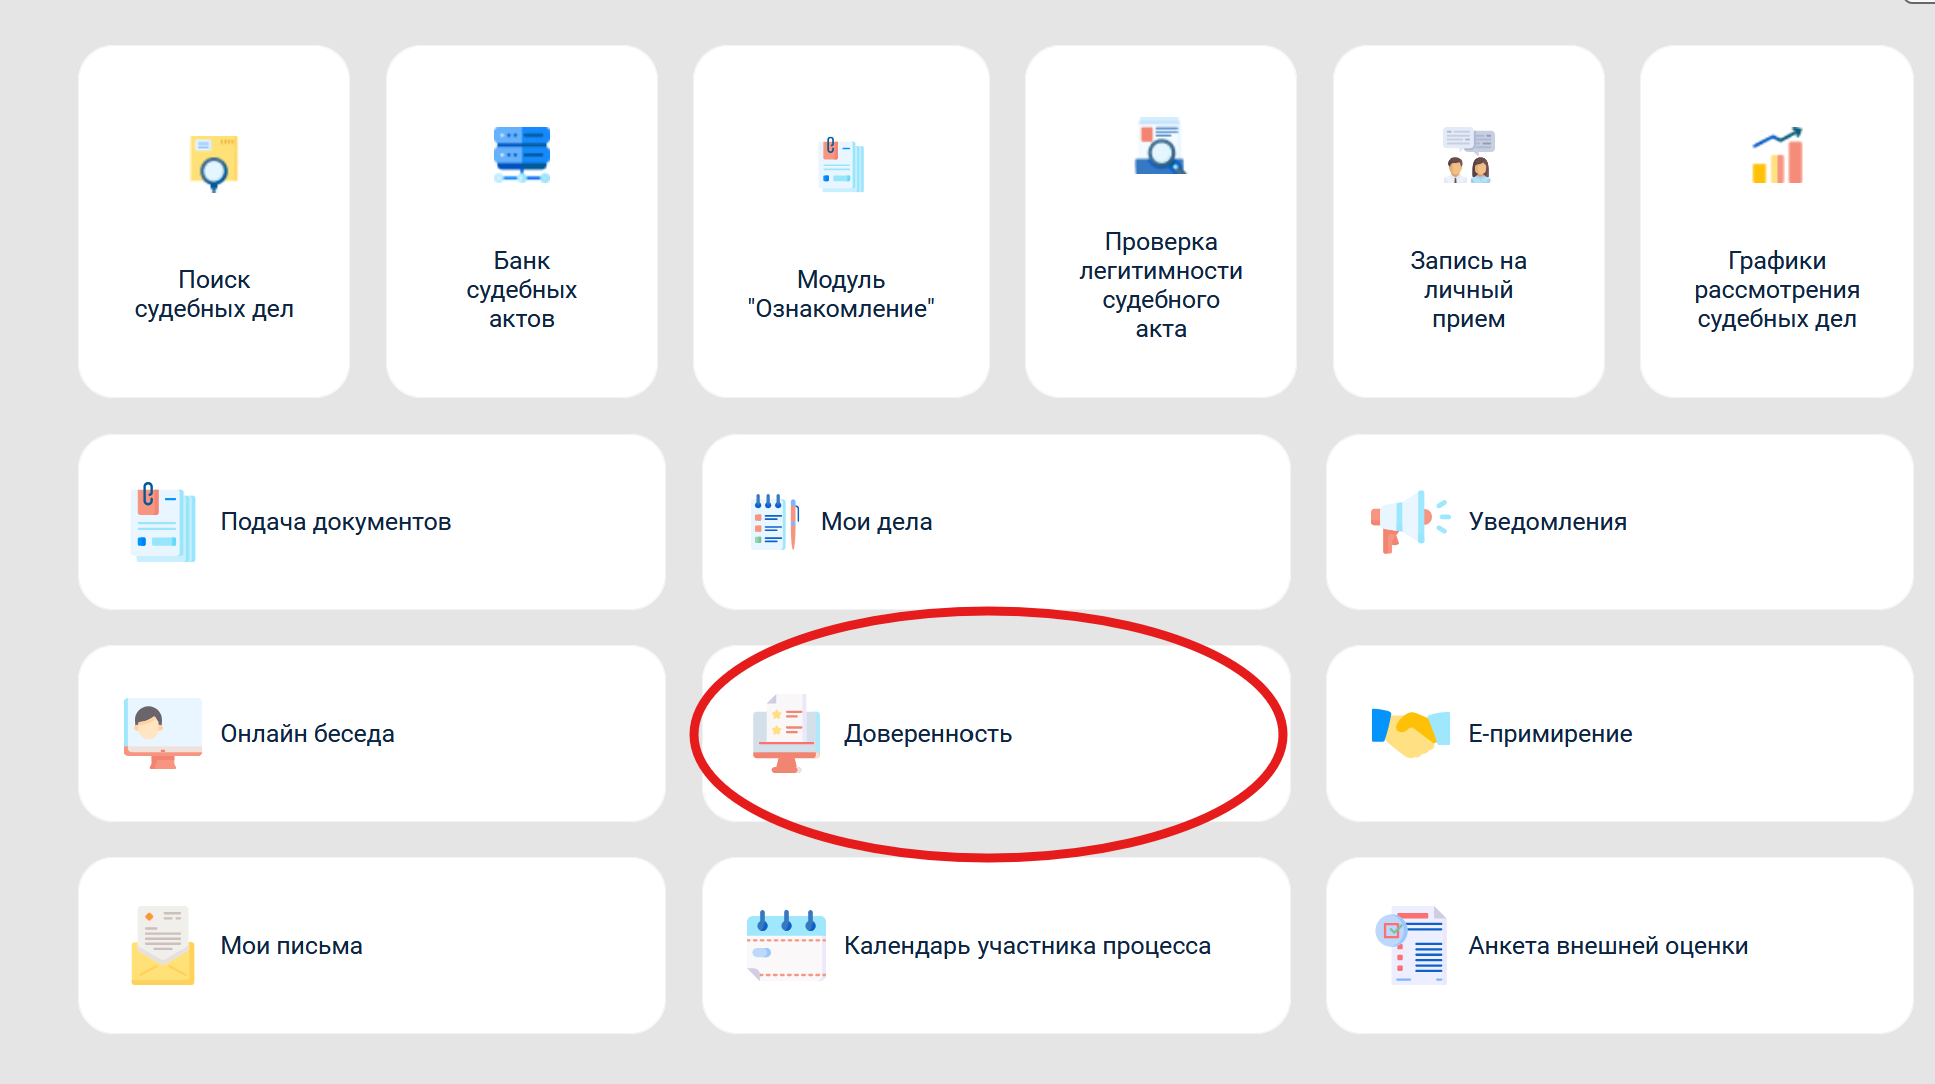Click the notepad with pen icon on Мои дела

(775, 520)
